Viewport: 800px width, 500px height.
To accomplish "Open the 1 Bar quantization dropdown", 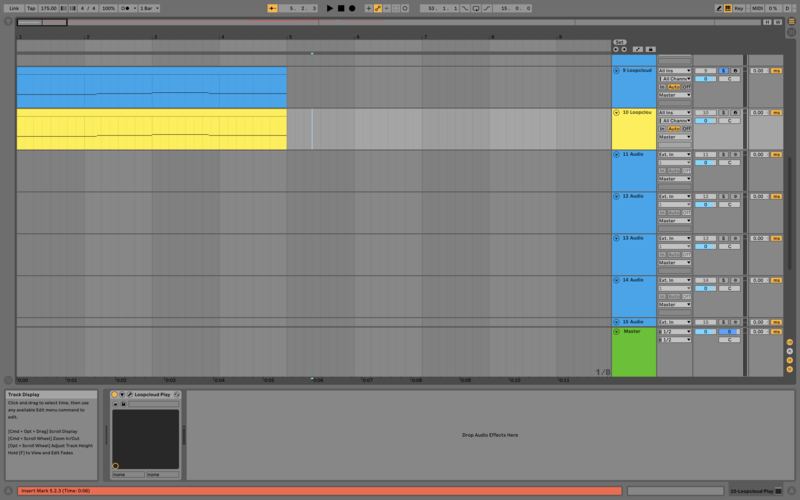I will tap(149, 8).
